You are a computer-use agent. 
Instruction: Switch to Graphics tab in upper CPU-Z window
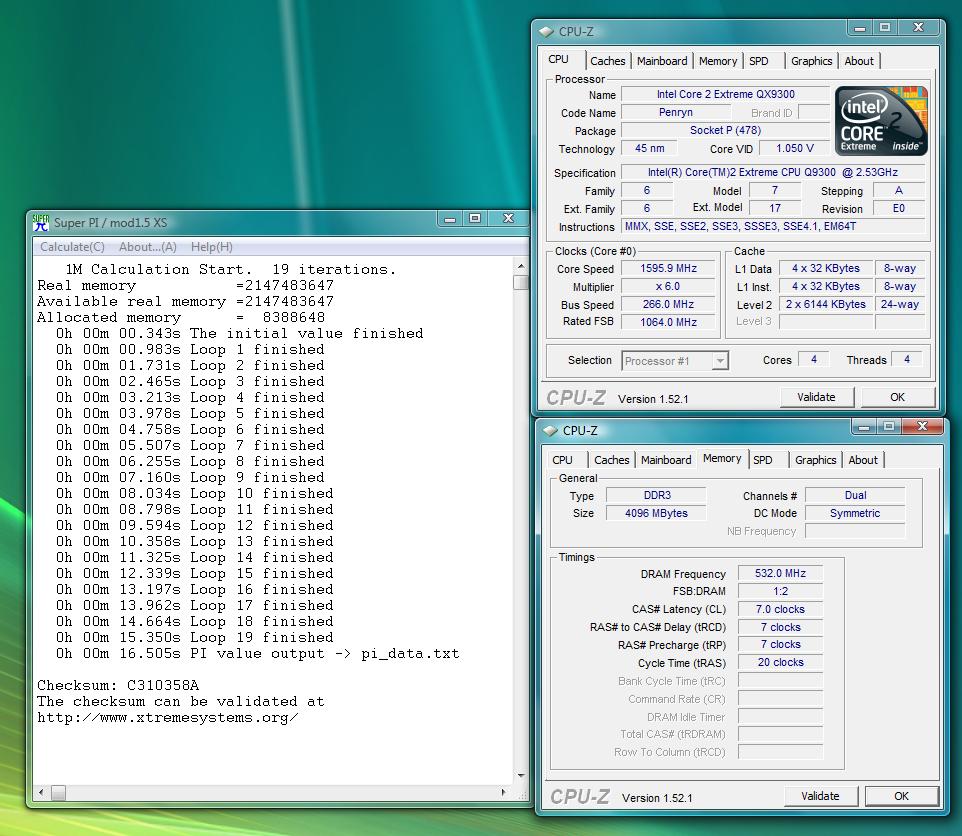click(x=811, y=61)
